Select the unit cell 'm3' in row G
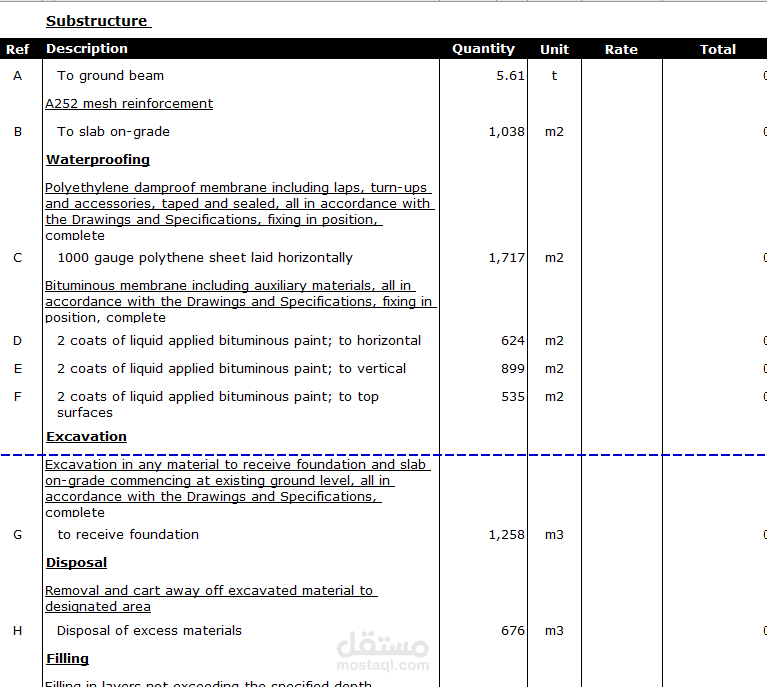Screen dimensions: 767x687 pyautogui.click(x=554, y=534)
